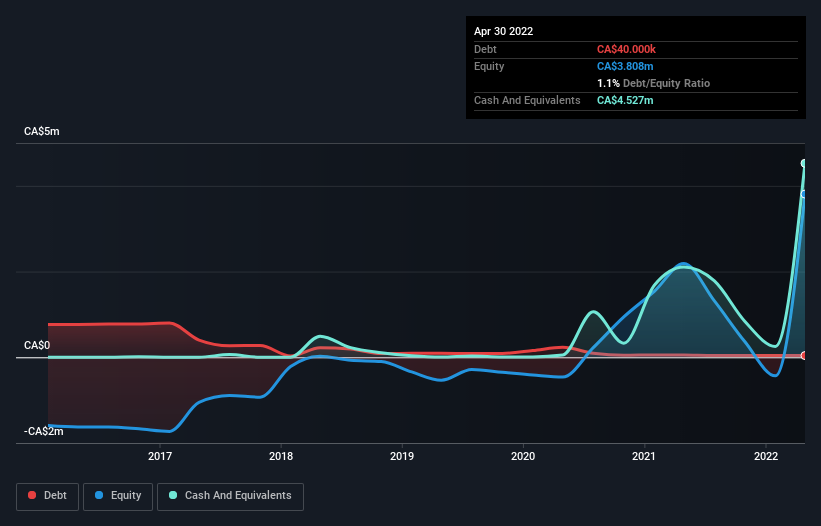Viewport: 821px width, 526px height.
Task: Toggle Cash And Equivalents legend button
Action: (230, 496)
